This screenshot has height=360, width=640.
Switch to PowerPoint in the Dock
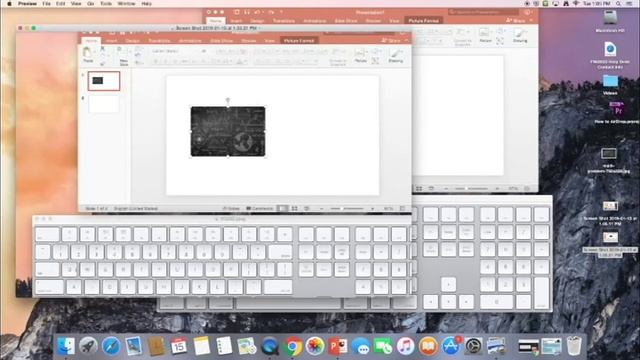338,346
